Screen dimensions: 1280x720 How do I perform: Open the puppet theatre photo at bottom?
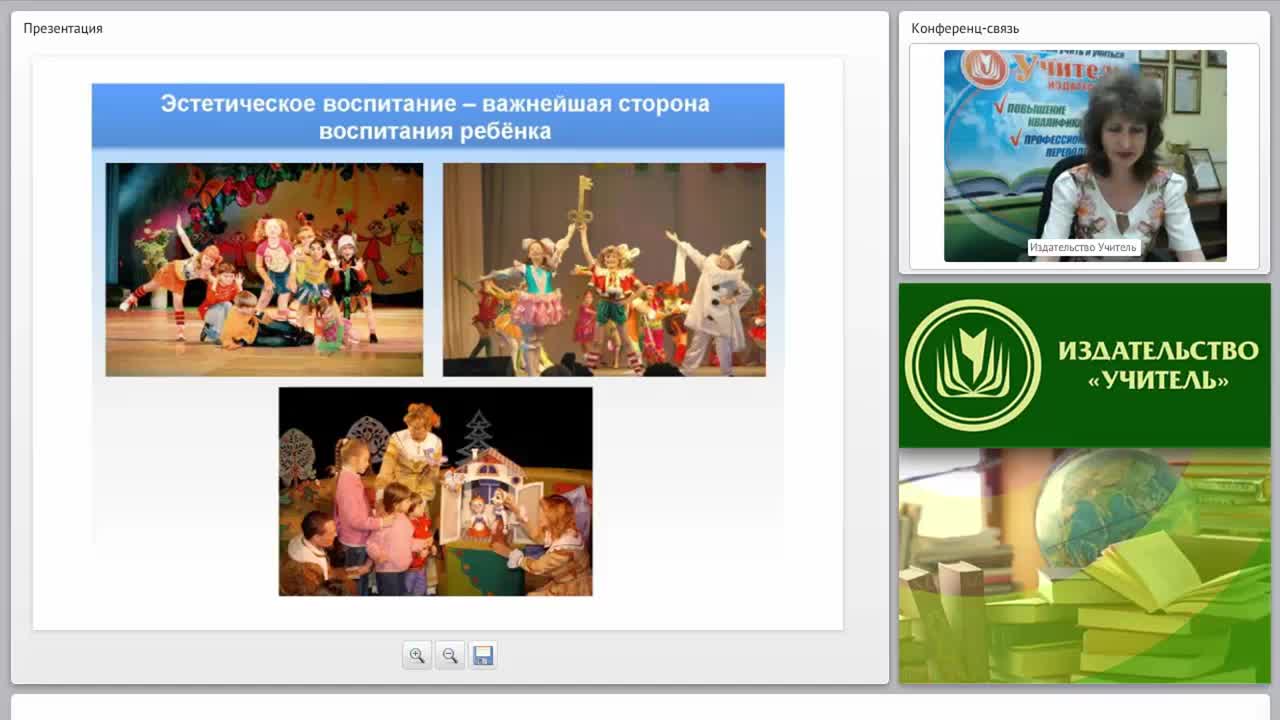click(435, 491)
